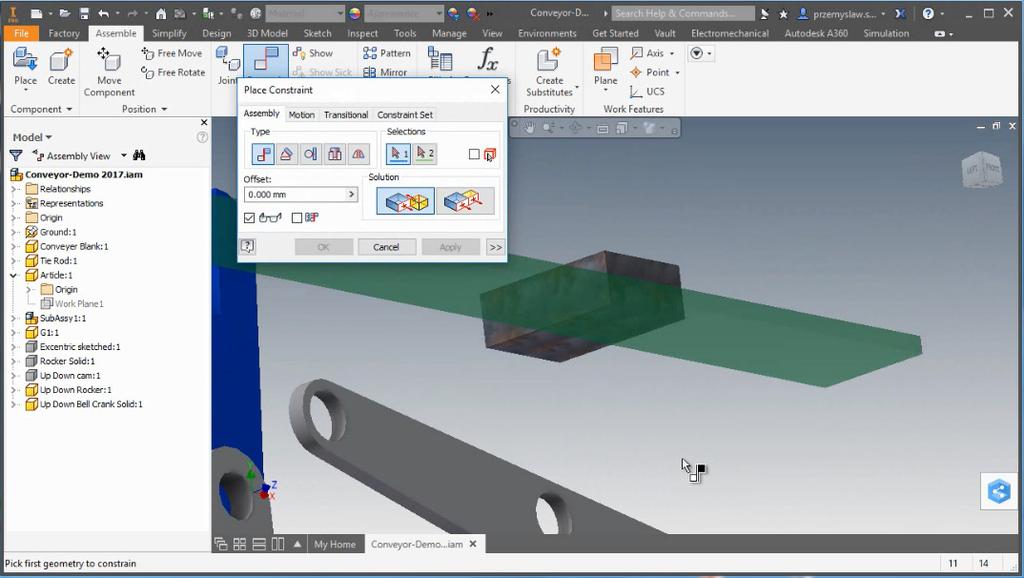Activate the First Selection arrow button
Screen dimensions: 1024x578
coord(398,154)
